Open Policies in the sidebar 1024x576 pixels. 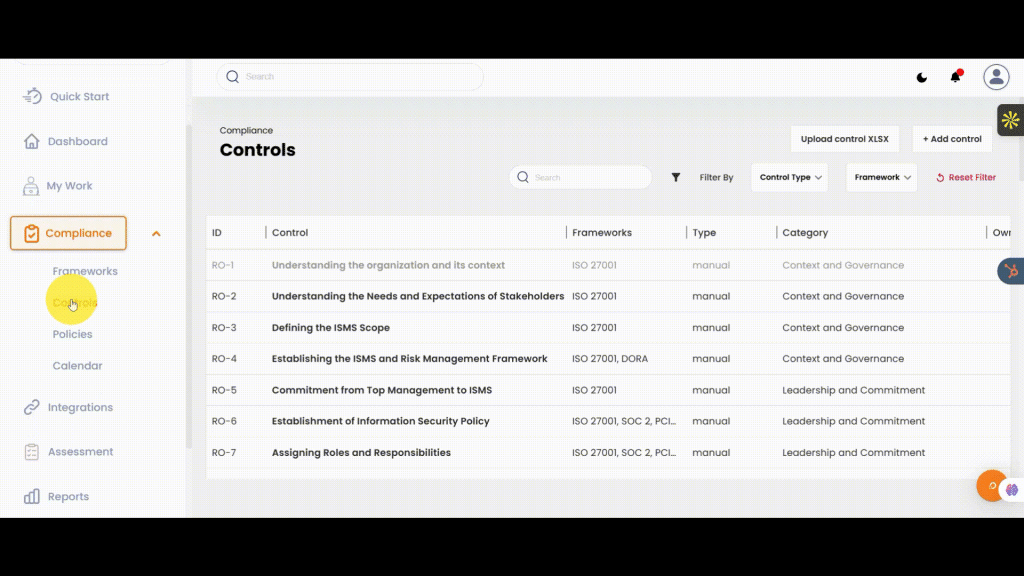pos(72,334)
